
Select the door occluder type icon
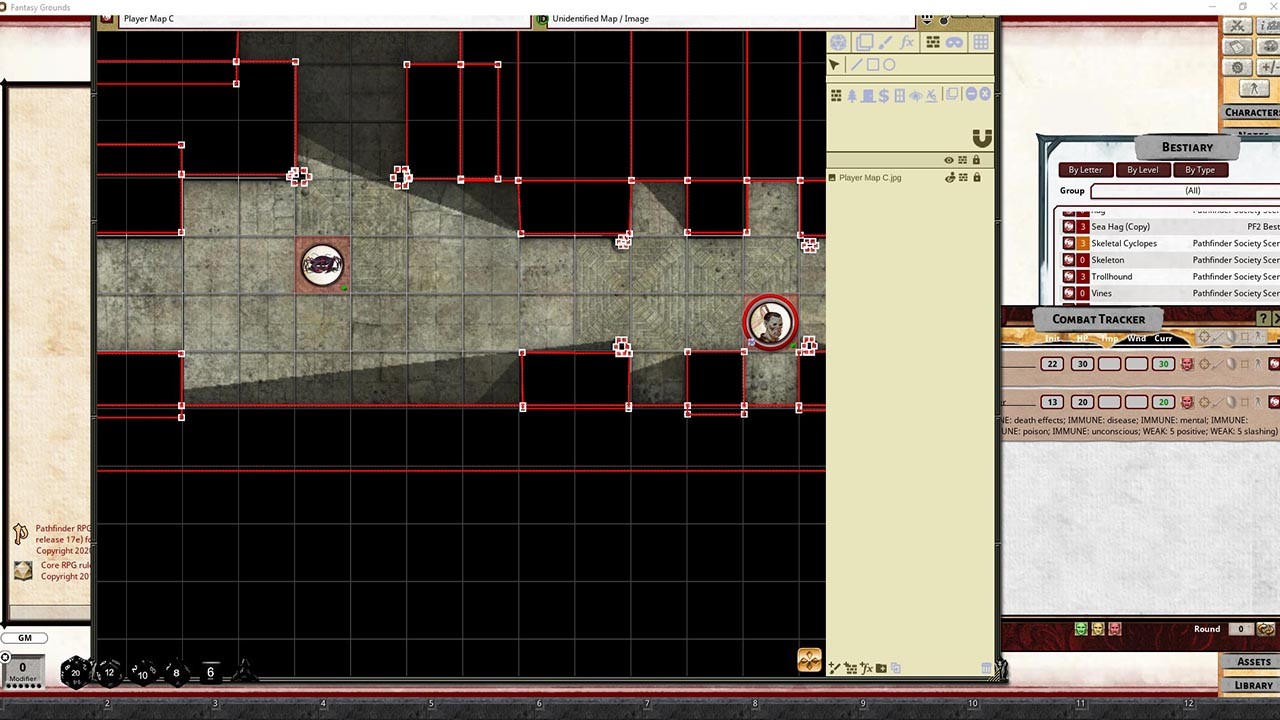coord(866,95)
